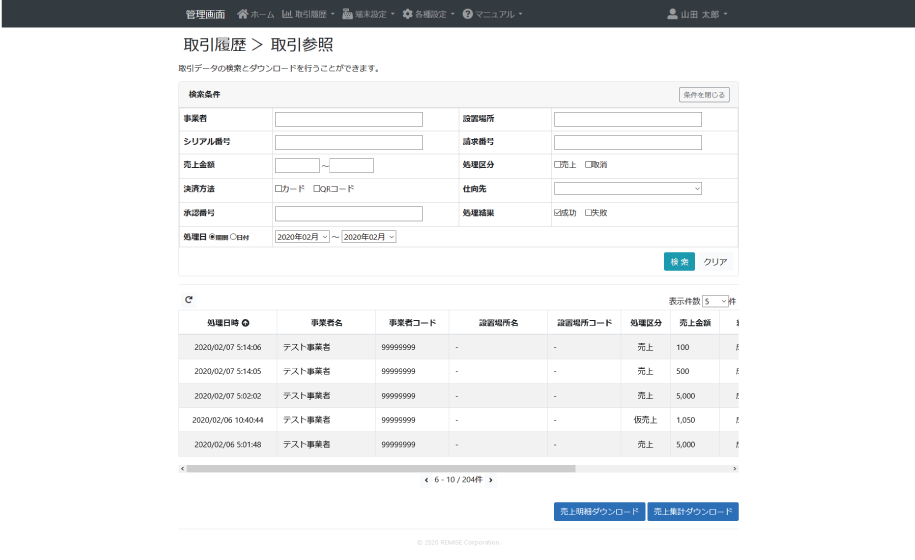Check the カード payment method checkbox

(278, 188)
